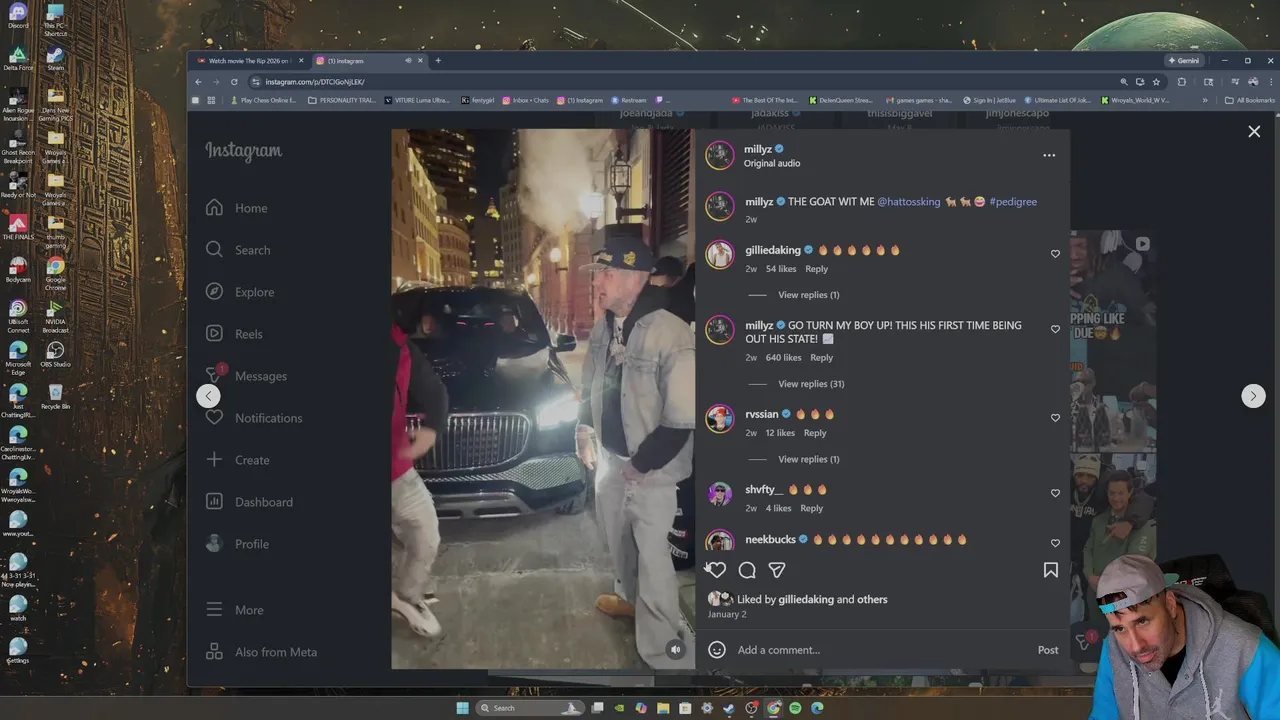This screenshot has height=720, width=1280.
Task: Click the video to pause it
Action: 543,399
